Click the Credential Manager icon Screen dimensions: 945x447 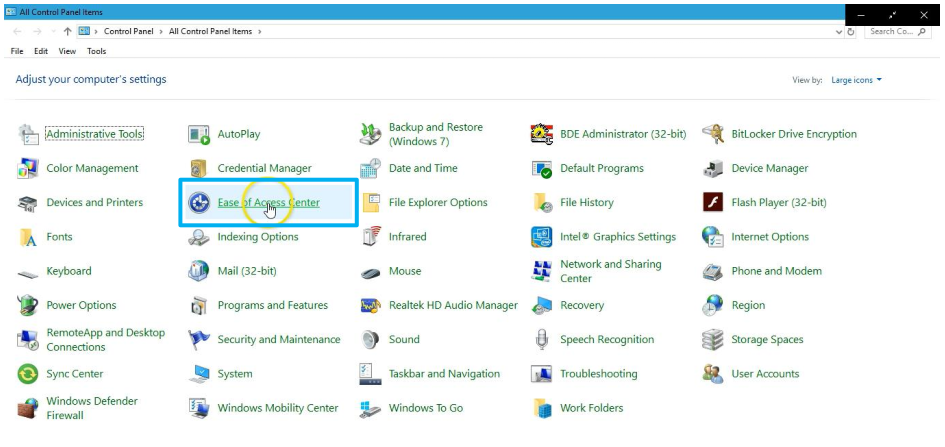point(199,169)
